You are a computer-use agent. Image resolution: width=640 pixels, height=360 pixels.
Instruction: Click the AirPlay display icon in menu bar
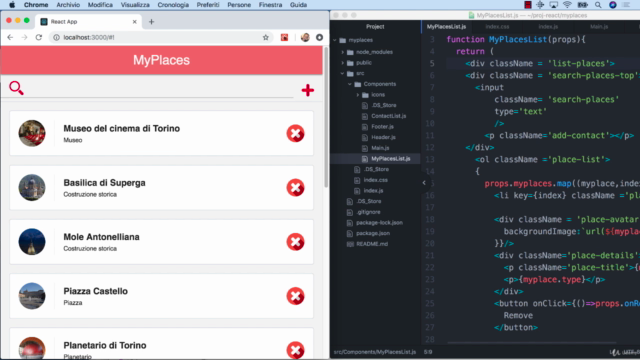pos(553,5)
